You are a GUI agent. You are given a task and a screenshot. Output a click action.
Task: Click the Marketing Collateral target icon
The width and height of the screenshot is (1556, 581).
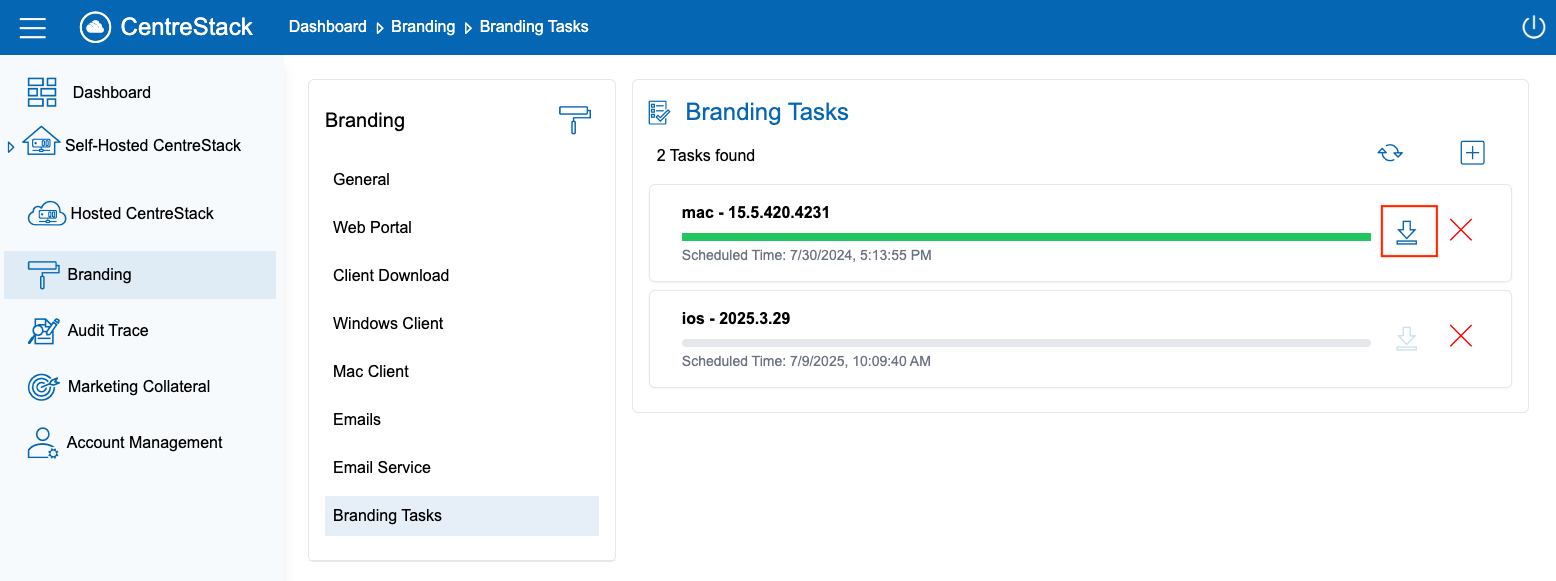click(44, 387)
